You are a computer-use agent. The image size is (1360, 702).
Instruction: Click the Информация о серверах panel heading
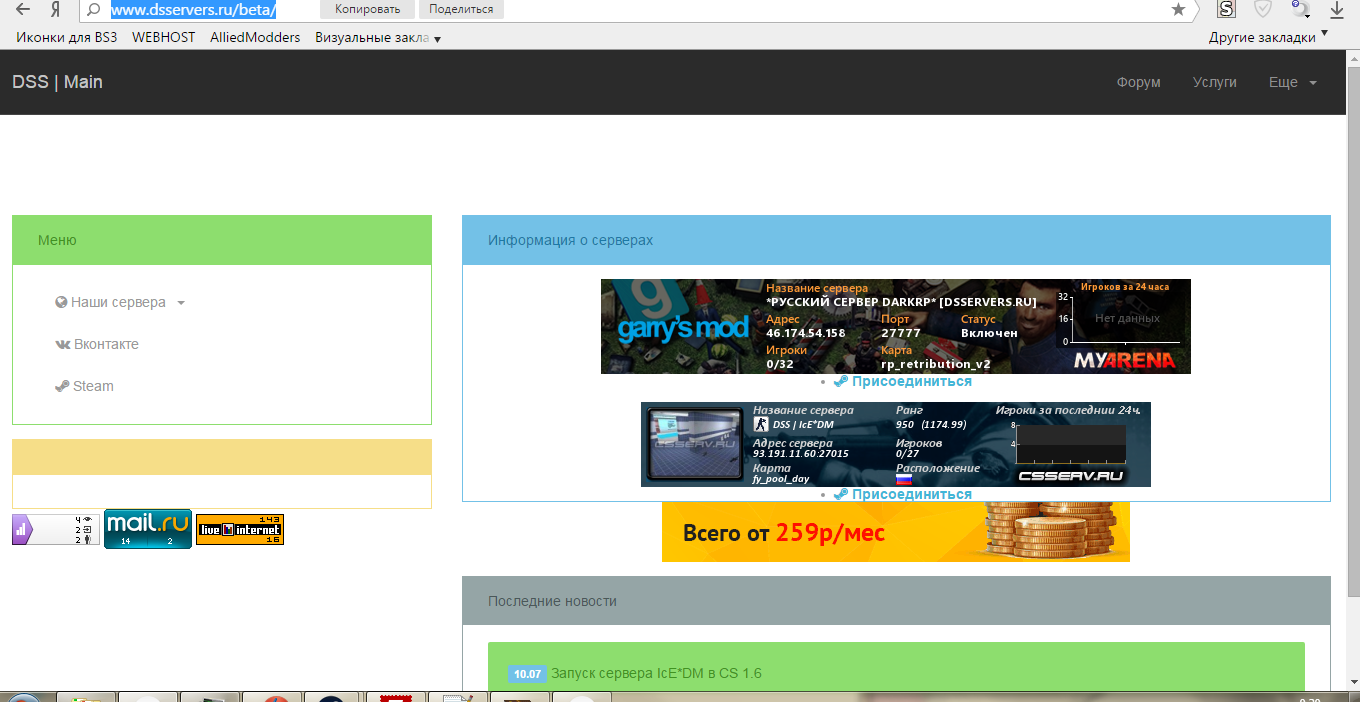pos(896,240)
